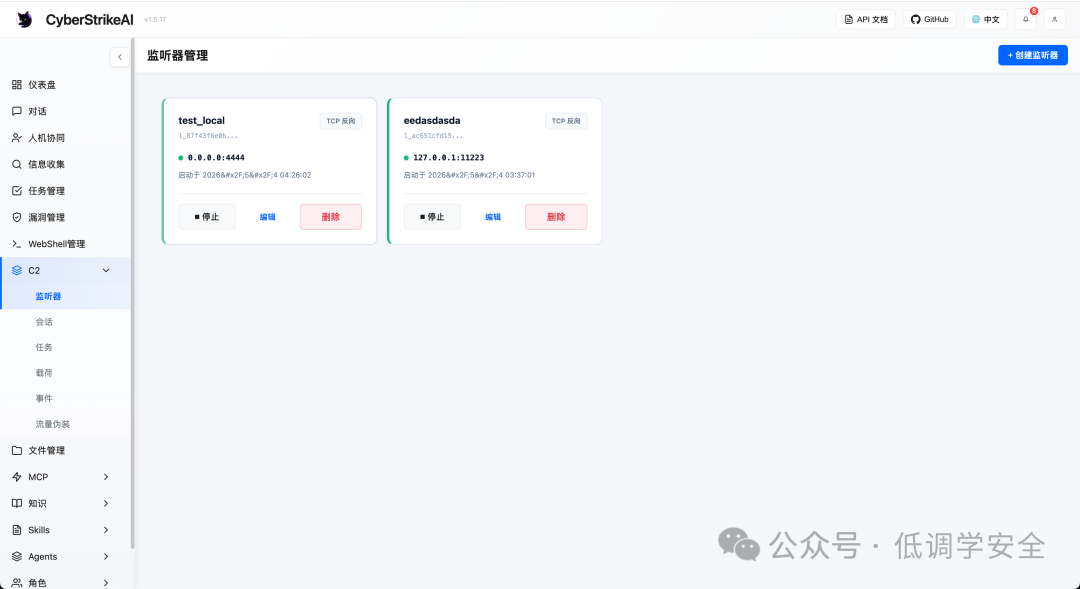This screenshot has height=589, width=1080.
Task: Click the 漏洞管理 shield icon
Action: 17,217
